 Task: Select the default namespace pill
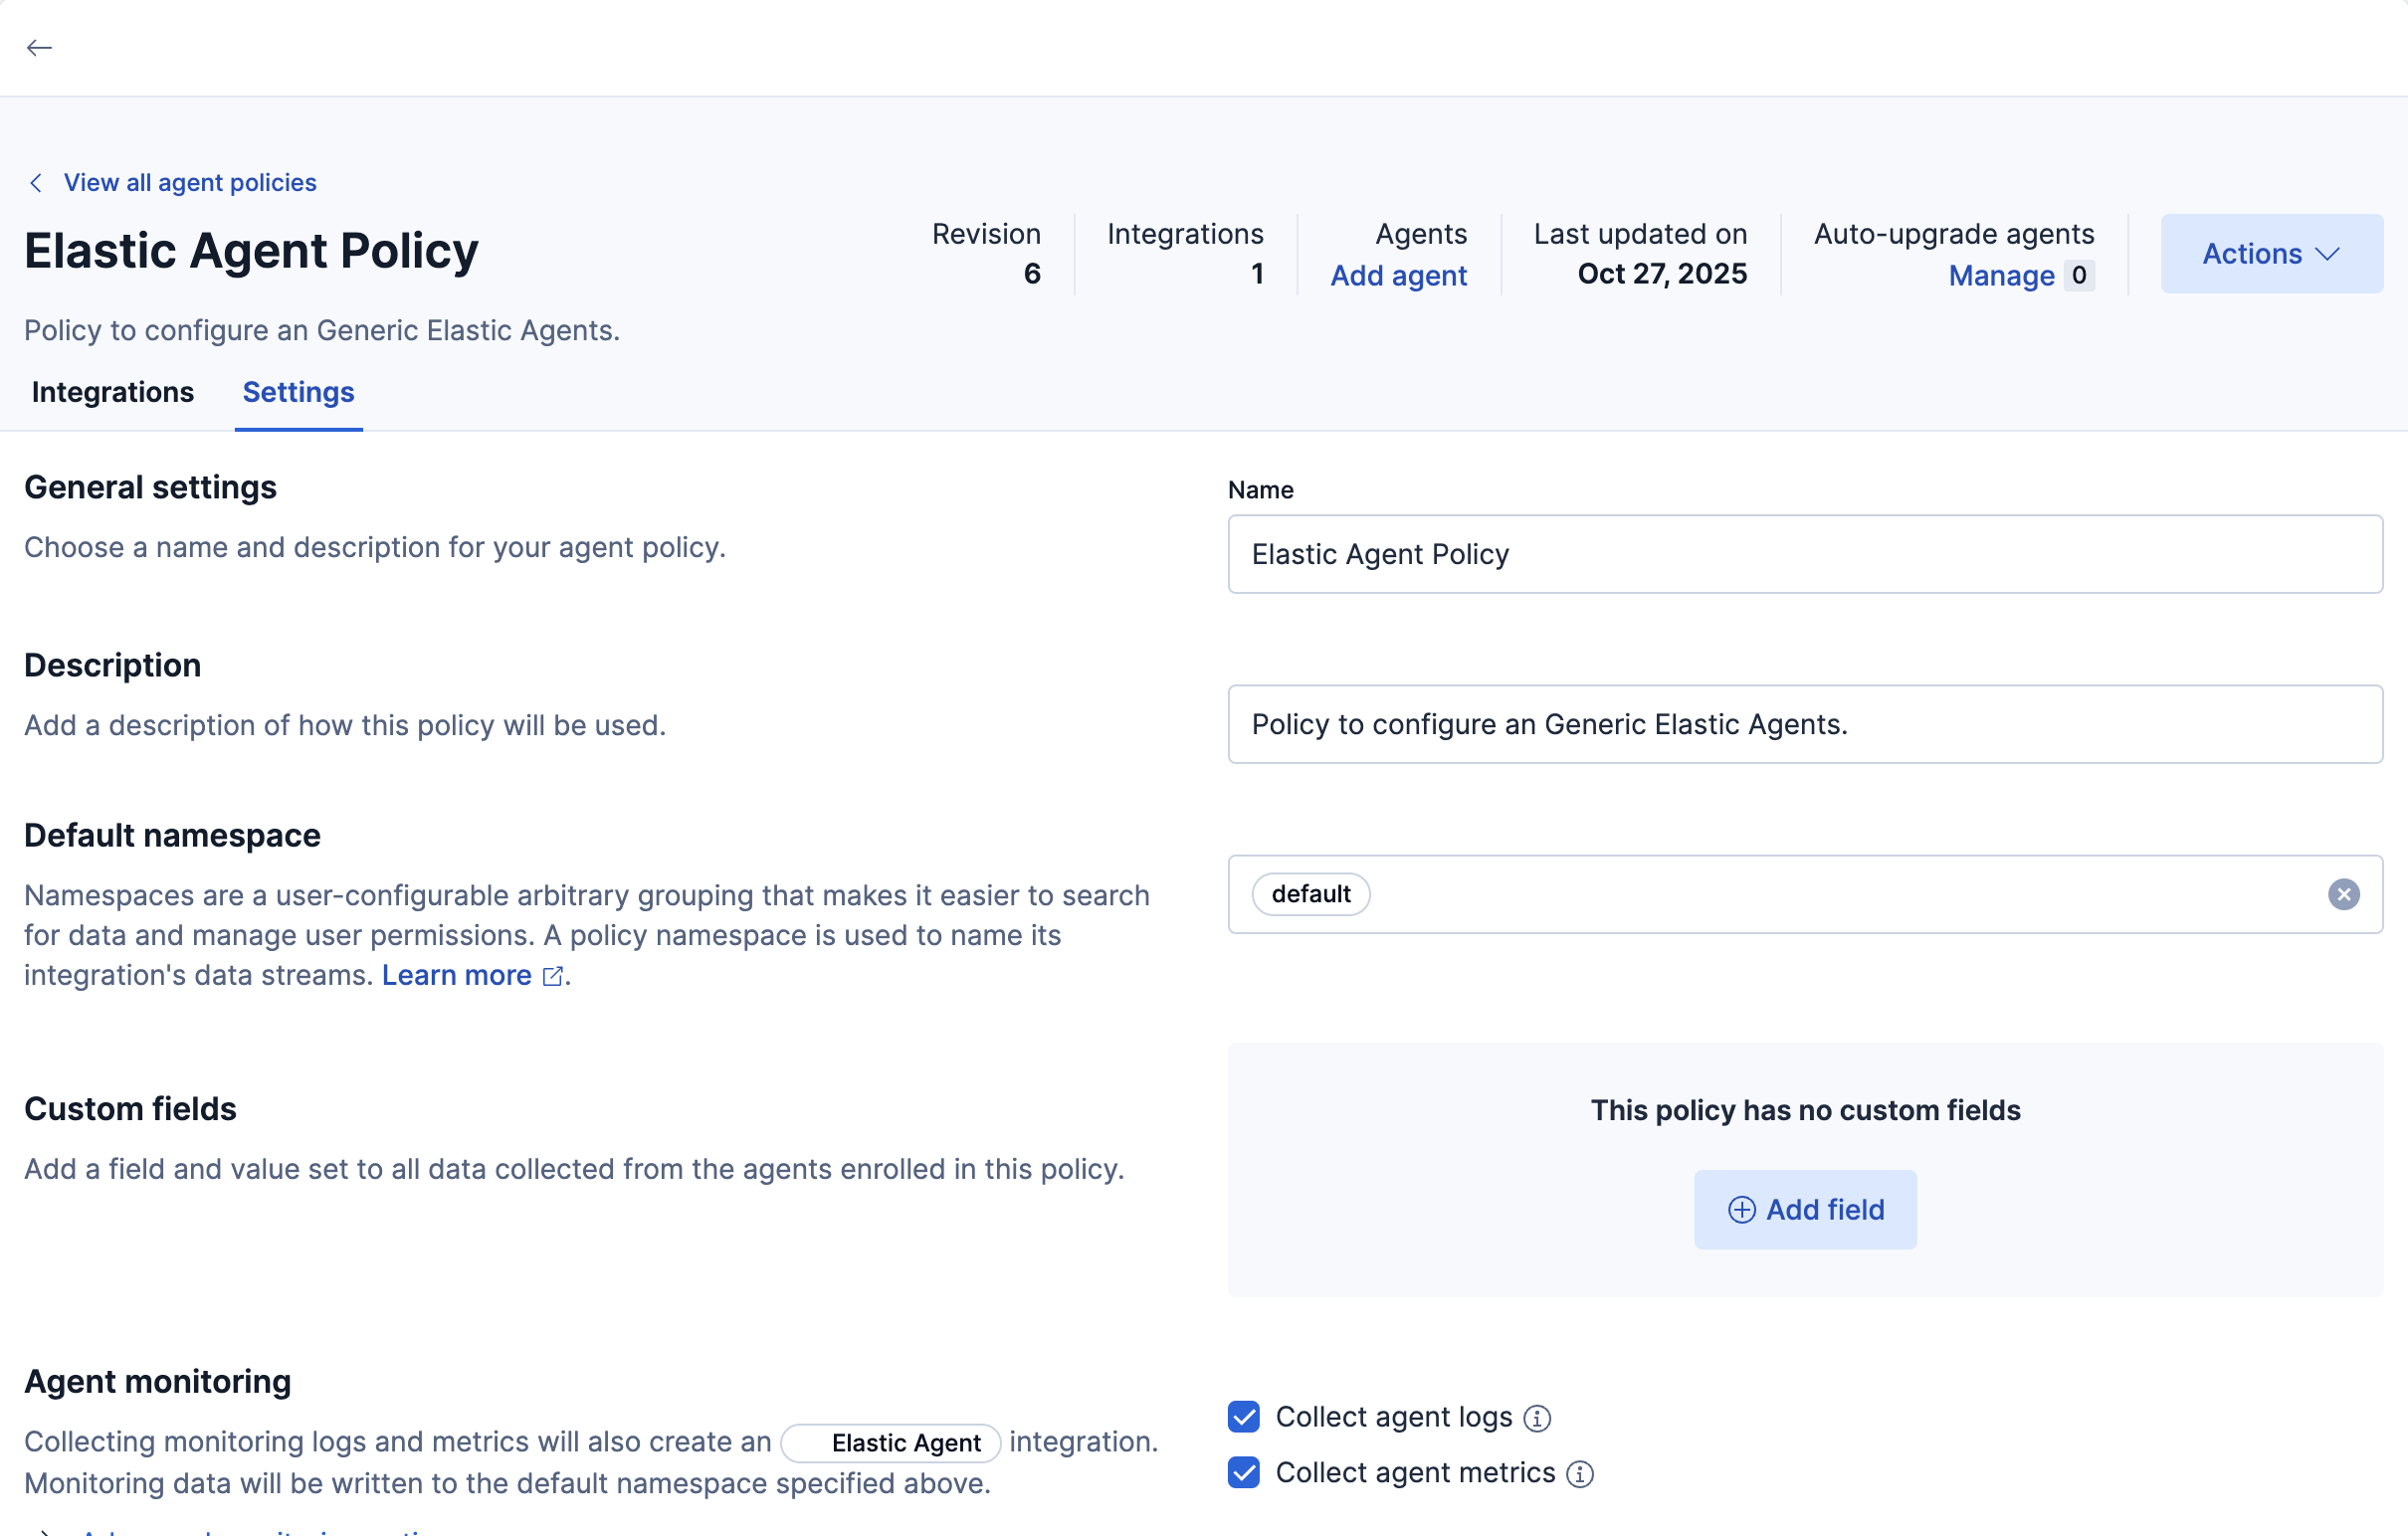1311,894
